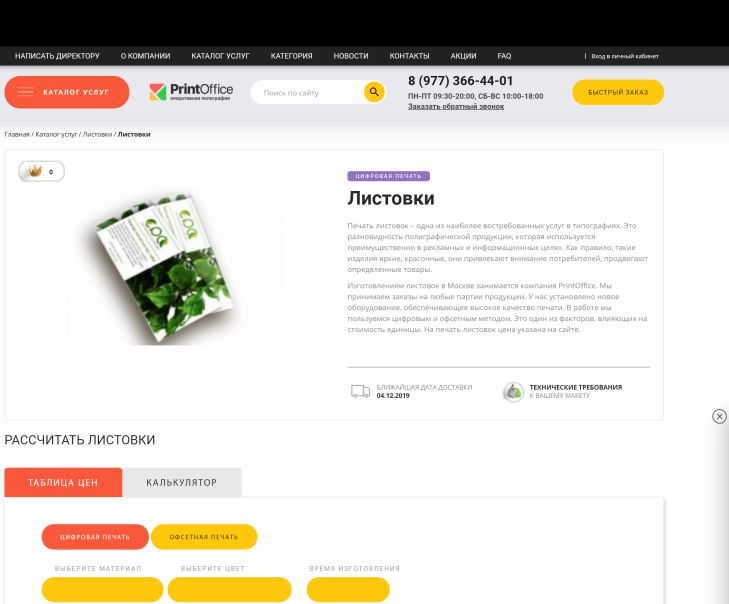The image size is (729, 604).
Task: Select Цифровая печать print type
Action: 95,537
